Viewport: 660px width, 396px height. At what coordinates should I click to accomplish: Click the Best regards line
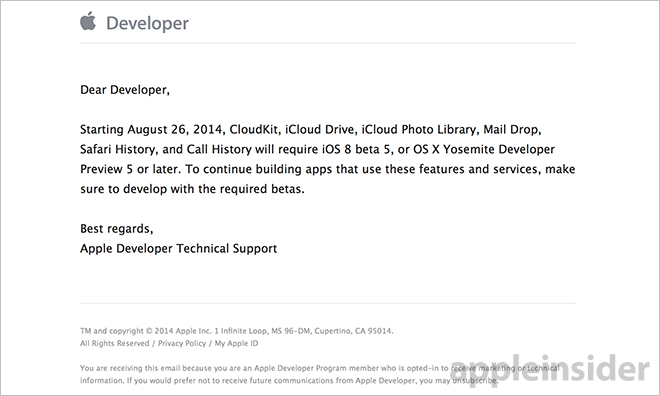(117, 229)
